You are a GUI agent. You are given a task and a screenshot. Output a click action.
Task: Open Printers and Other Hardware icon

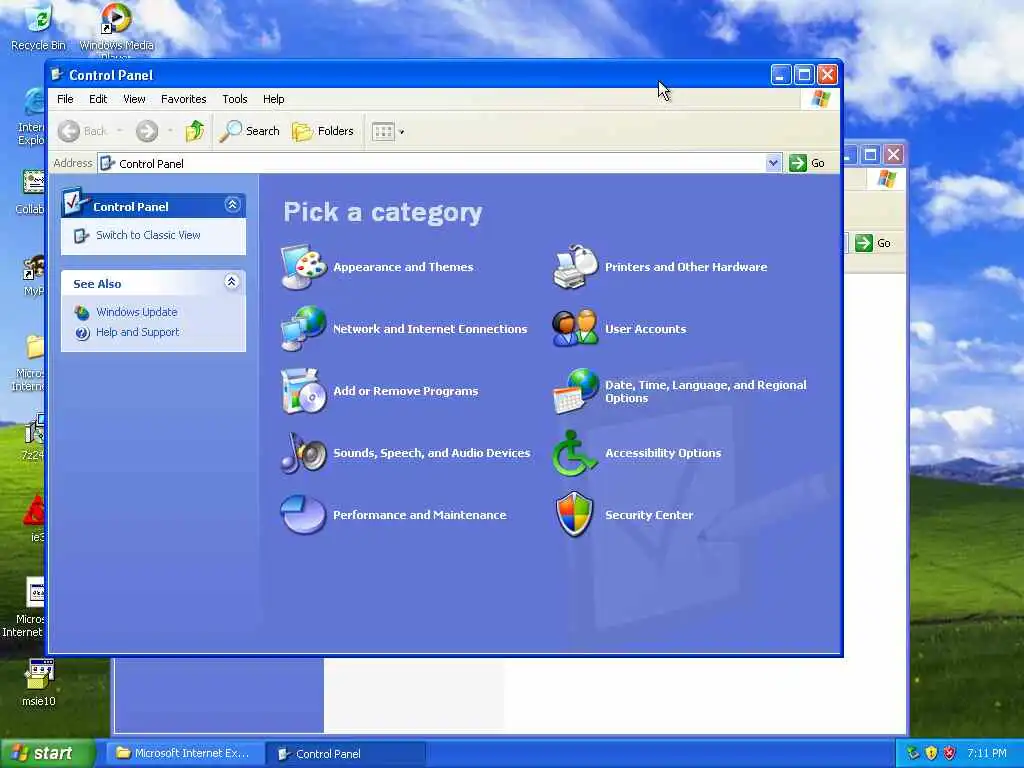pos(575,266)
